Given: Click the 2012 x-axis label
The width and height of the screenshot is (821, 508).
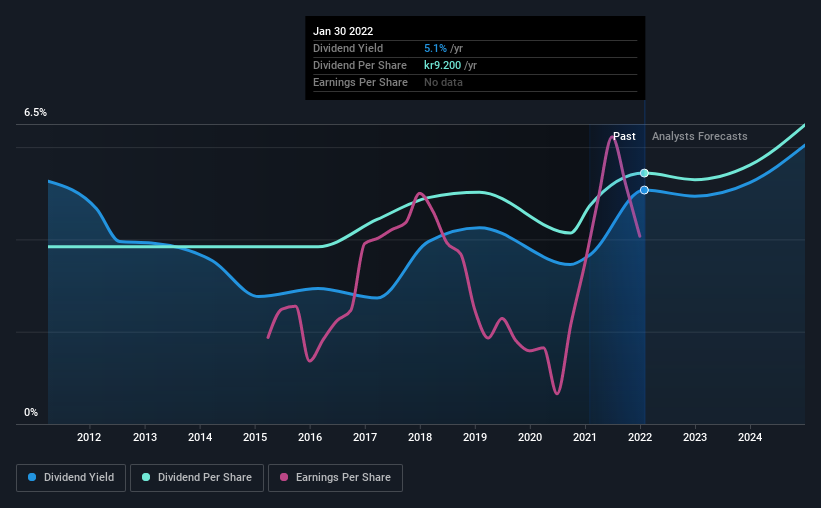Looking at the screenshot, I should (89, 437).
